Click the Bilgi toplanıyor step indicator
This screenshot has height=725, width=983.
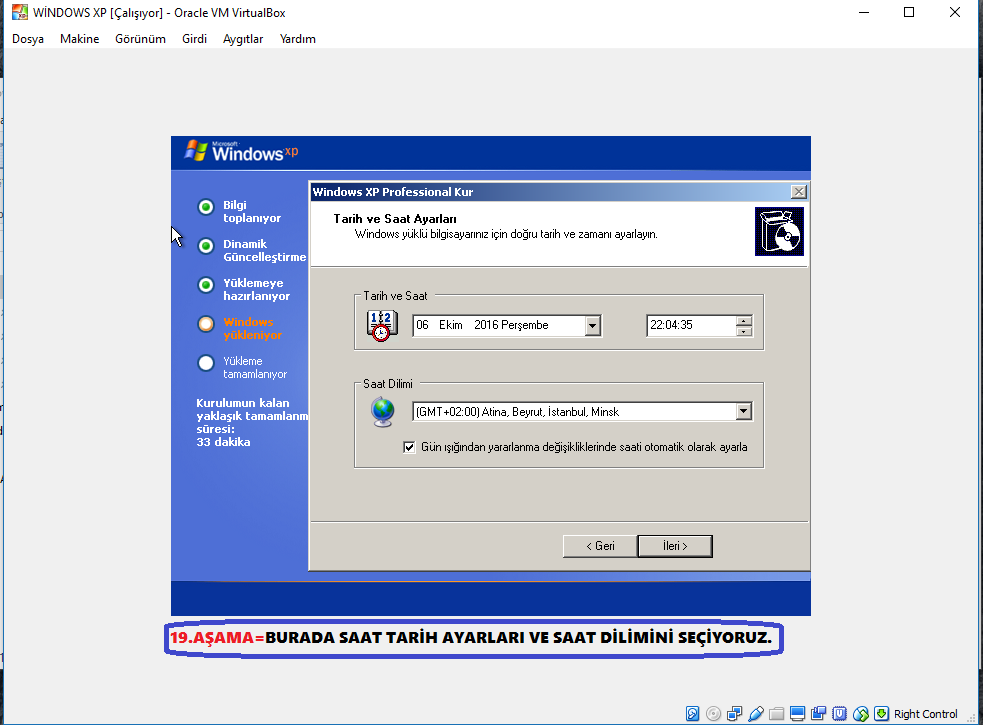206,207
